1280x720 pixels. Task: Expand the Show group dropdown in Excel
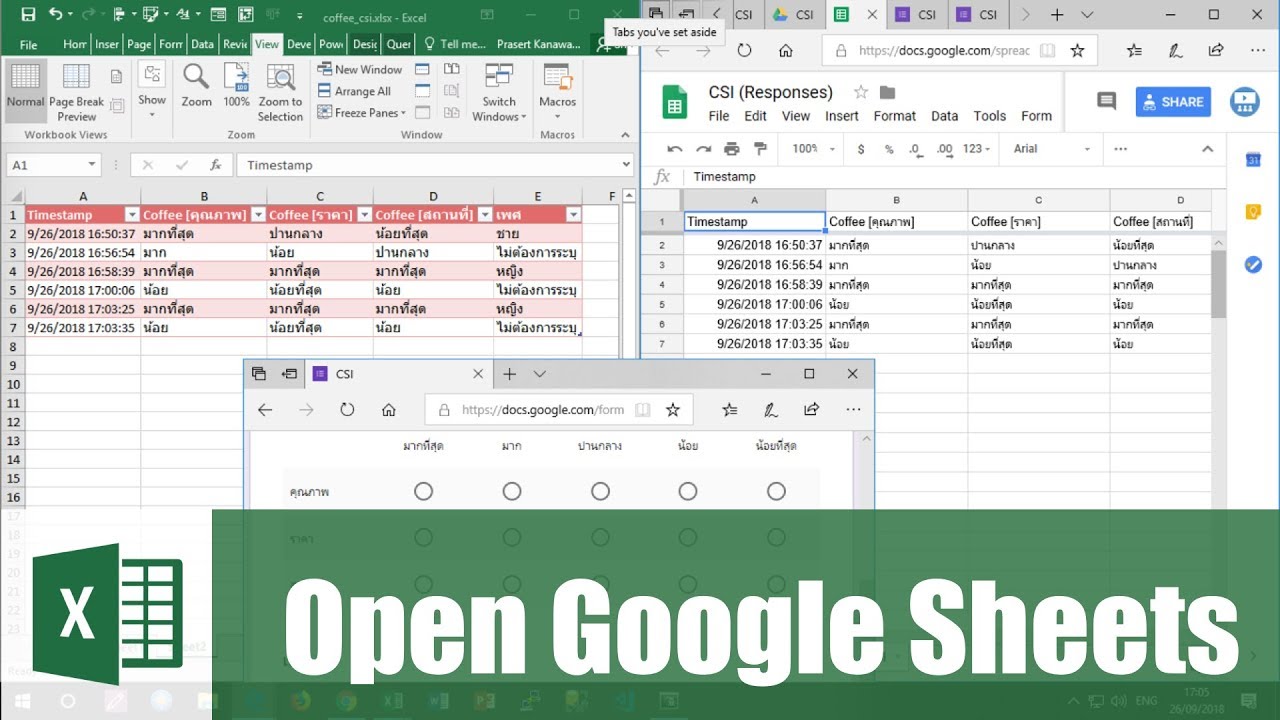pyautogui.click(x=152, y=90)
